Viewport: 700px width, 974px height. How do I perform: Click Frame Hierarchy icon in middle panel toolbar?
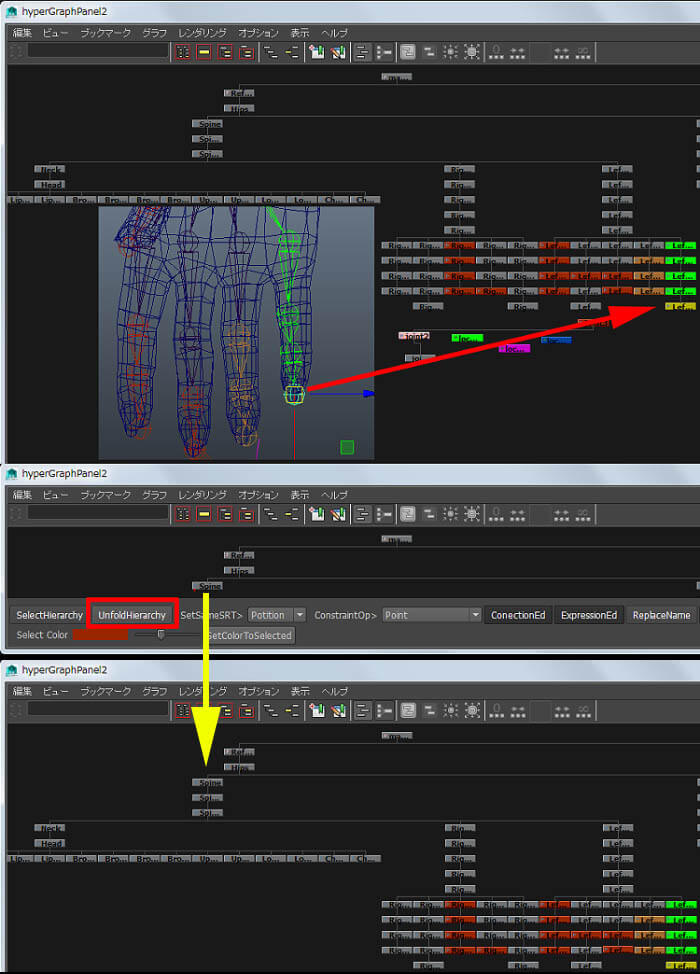(x=225, y=514)
